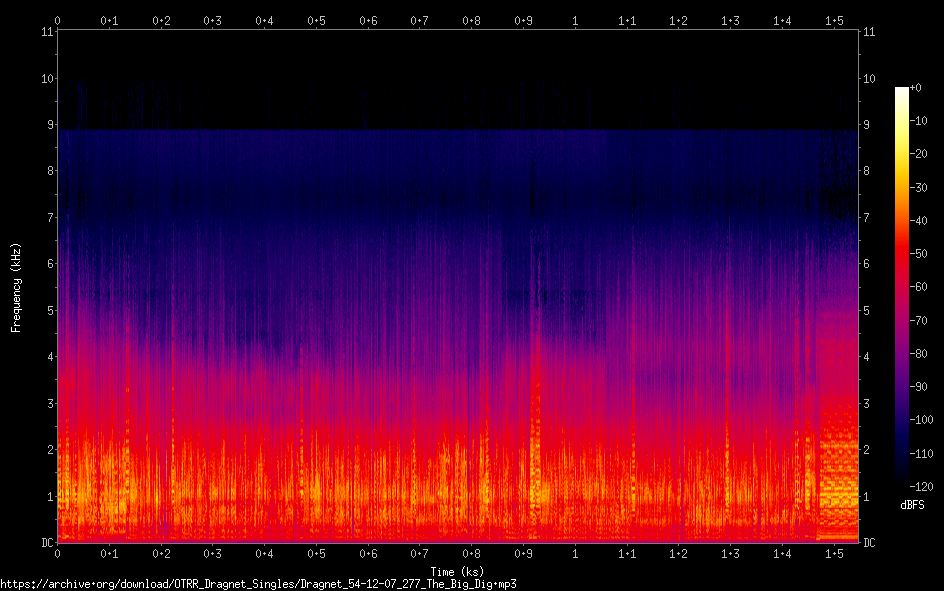Click the 2 label on the left frequency axis
The width and height of the screenshot is (944, 591).
click(x=47, y=450)
